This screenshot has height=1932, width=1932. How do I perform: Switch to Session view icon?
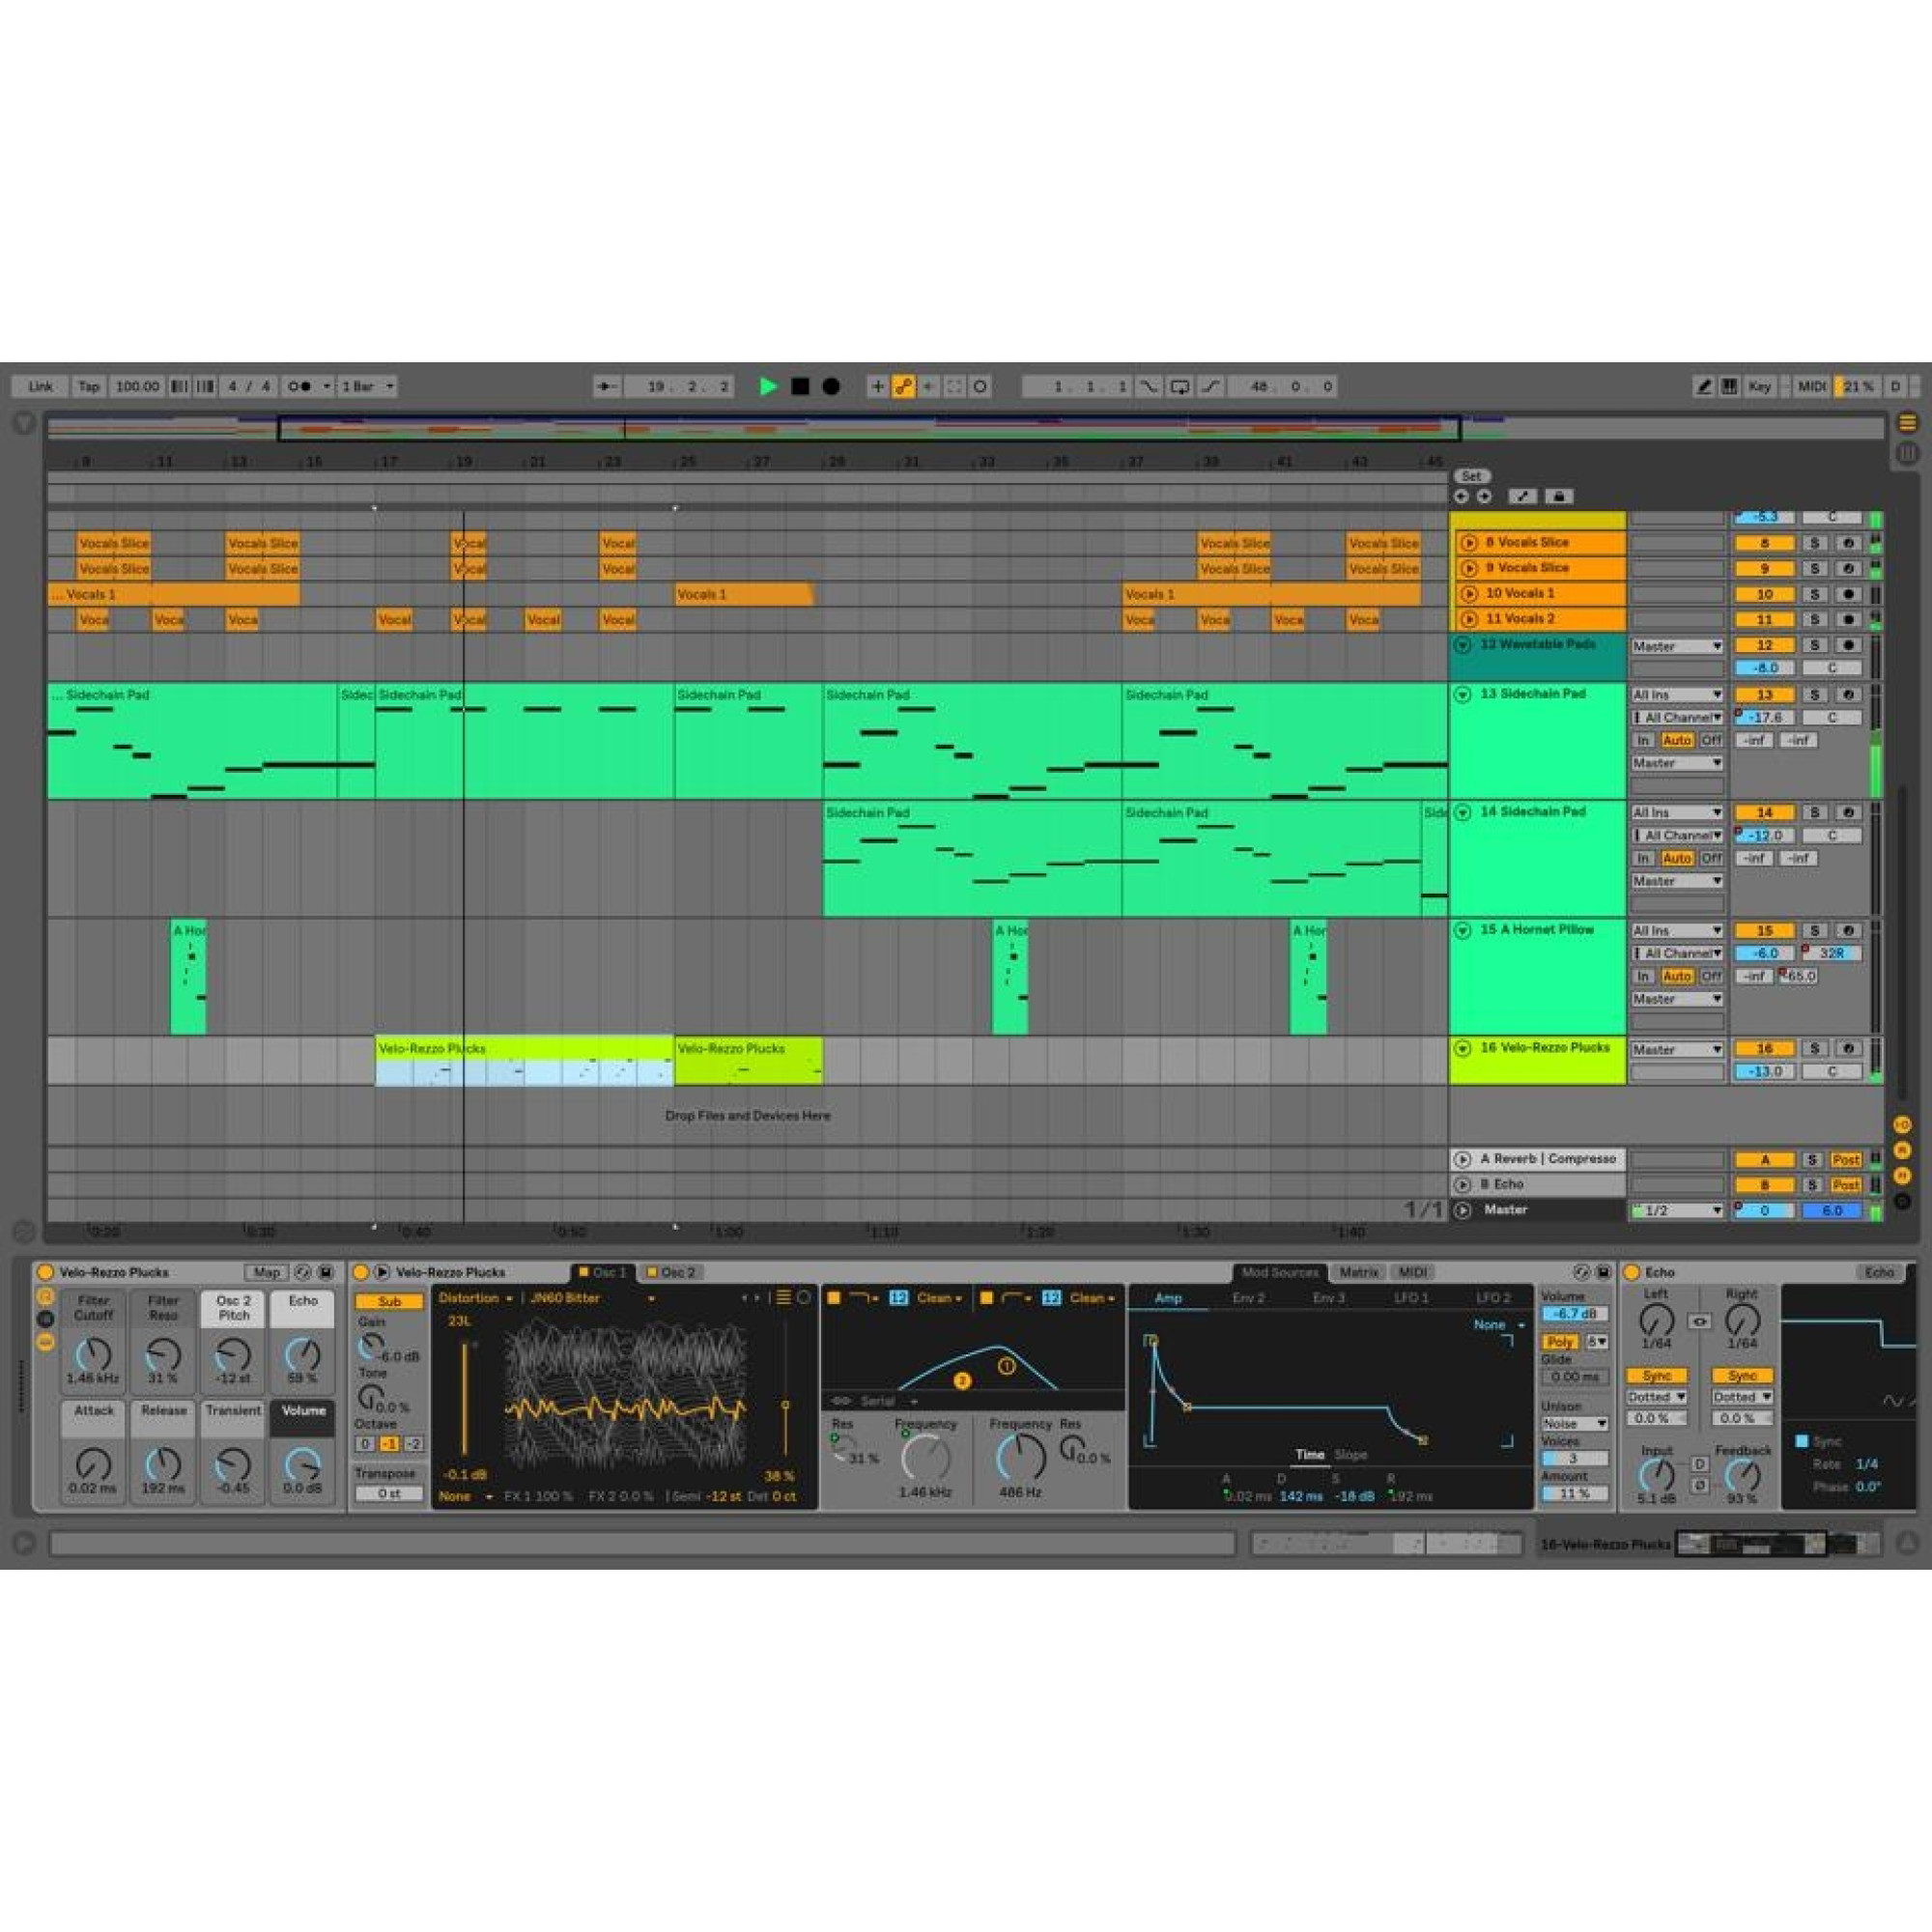pyautogui.click(x=1908, y=453)
